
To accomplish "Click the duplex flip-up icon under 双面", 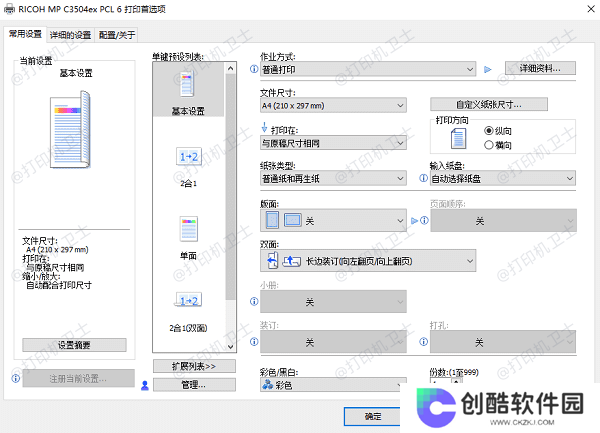I will 292,261.
